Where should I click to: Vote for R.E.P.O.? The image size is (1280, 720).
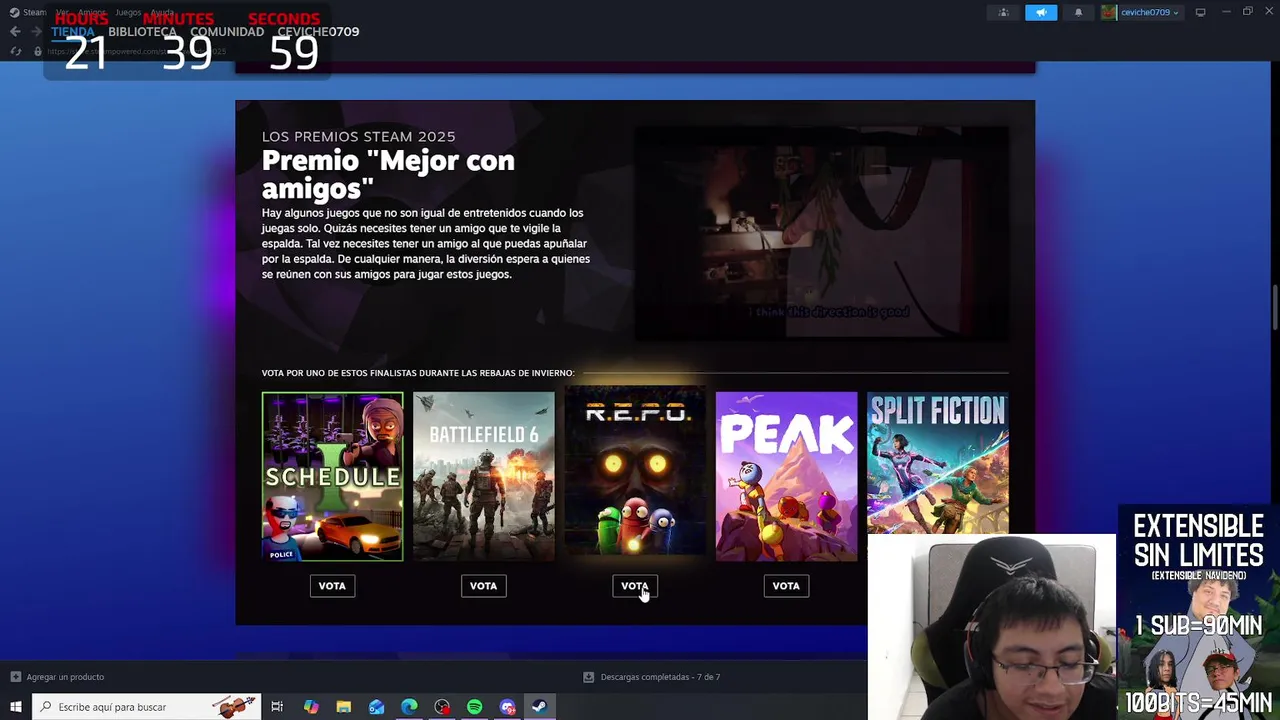(635, 586)
